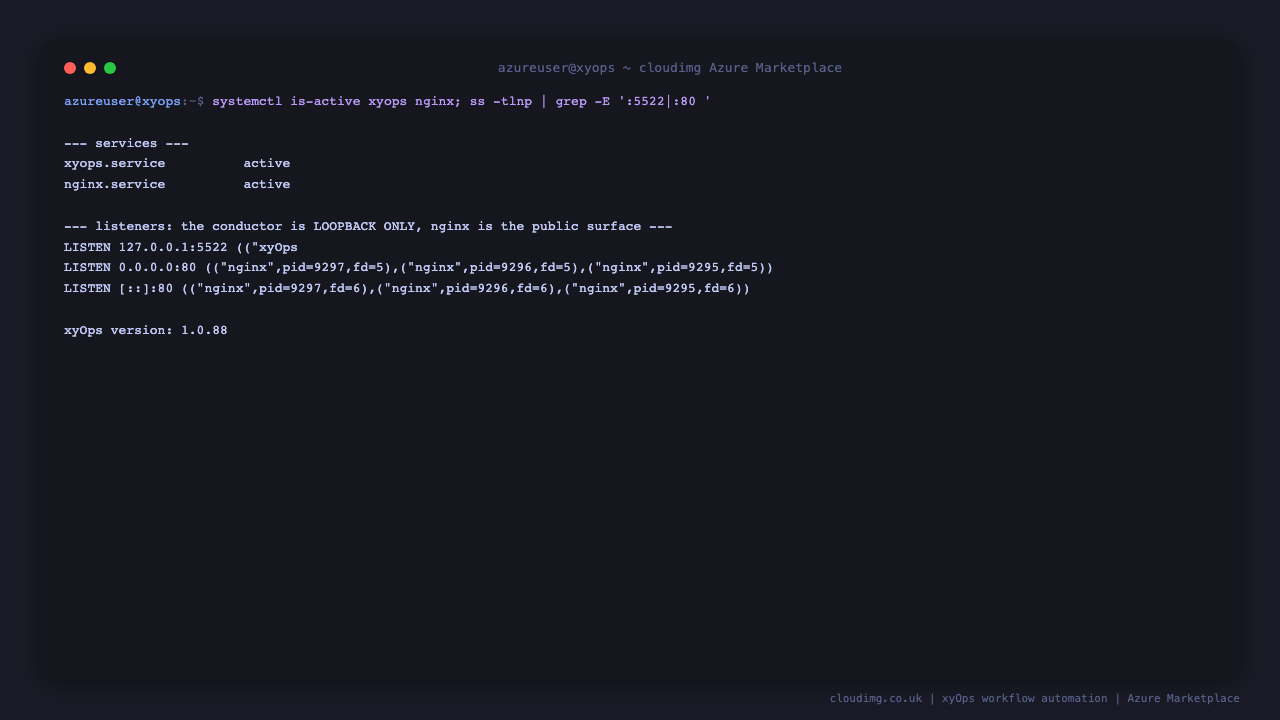Screen dimensions: 1280x720
Task: Click the 'LISTEN 0.0.0.0:80' nginx line
Action: [x=419, y=268]
